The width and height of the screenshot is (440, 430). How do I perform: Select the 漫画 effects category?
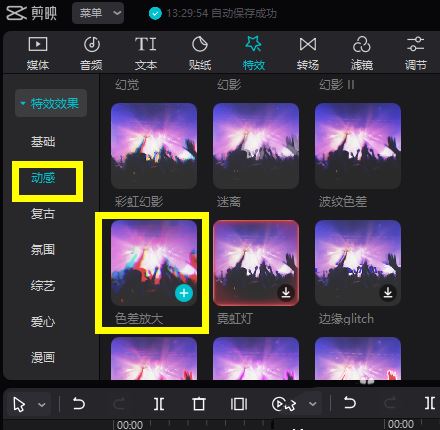(x=43, y=358)
